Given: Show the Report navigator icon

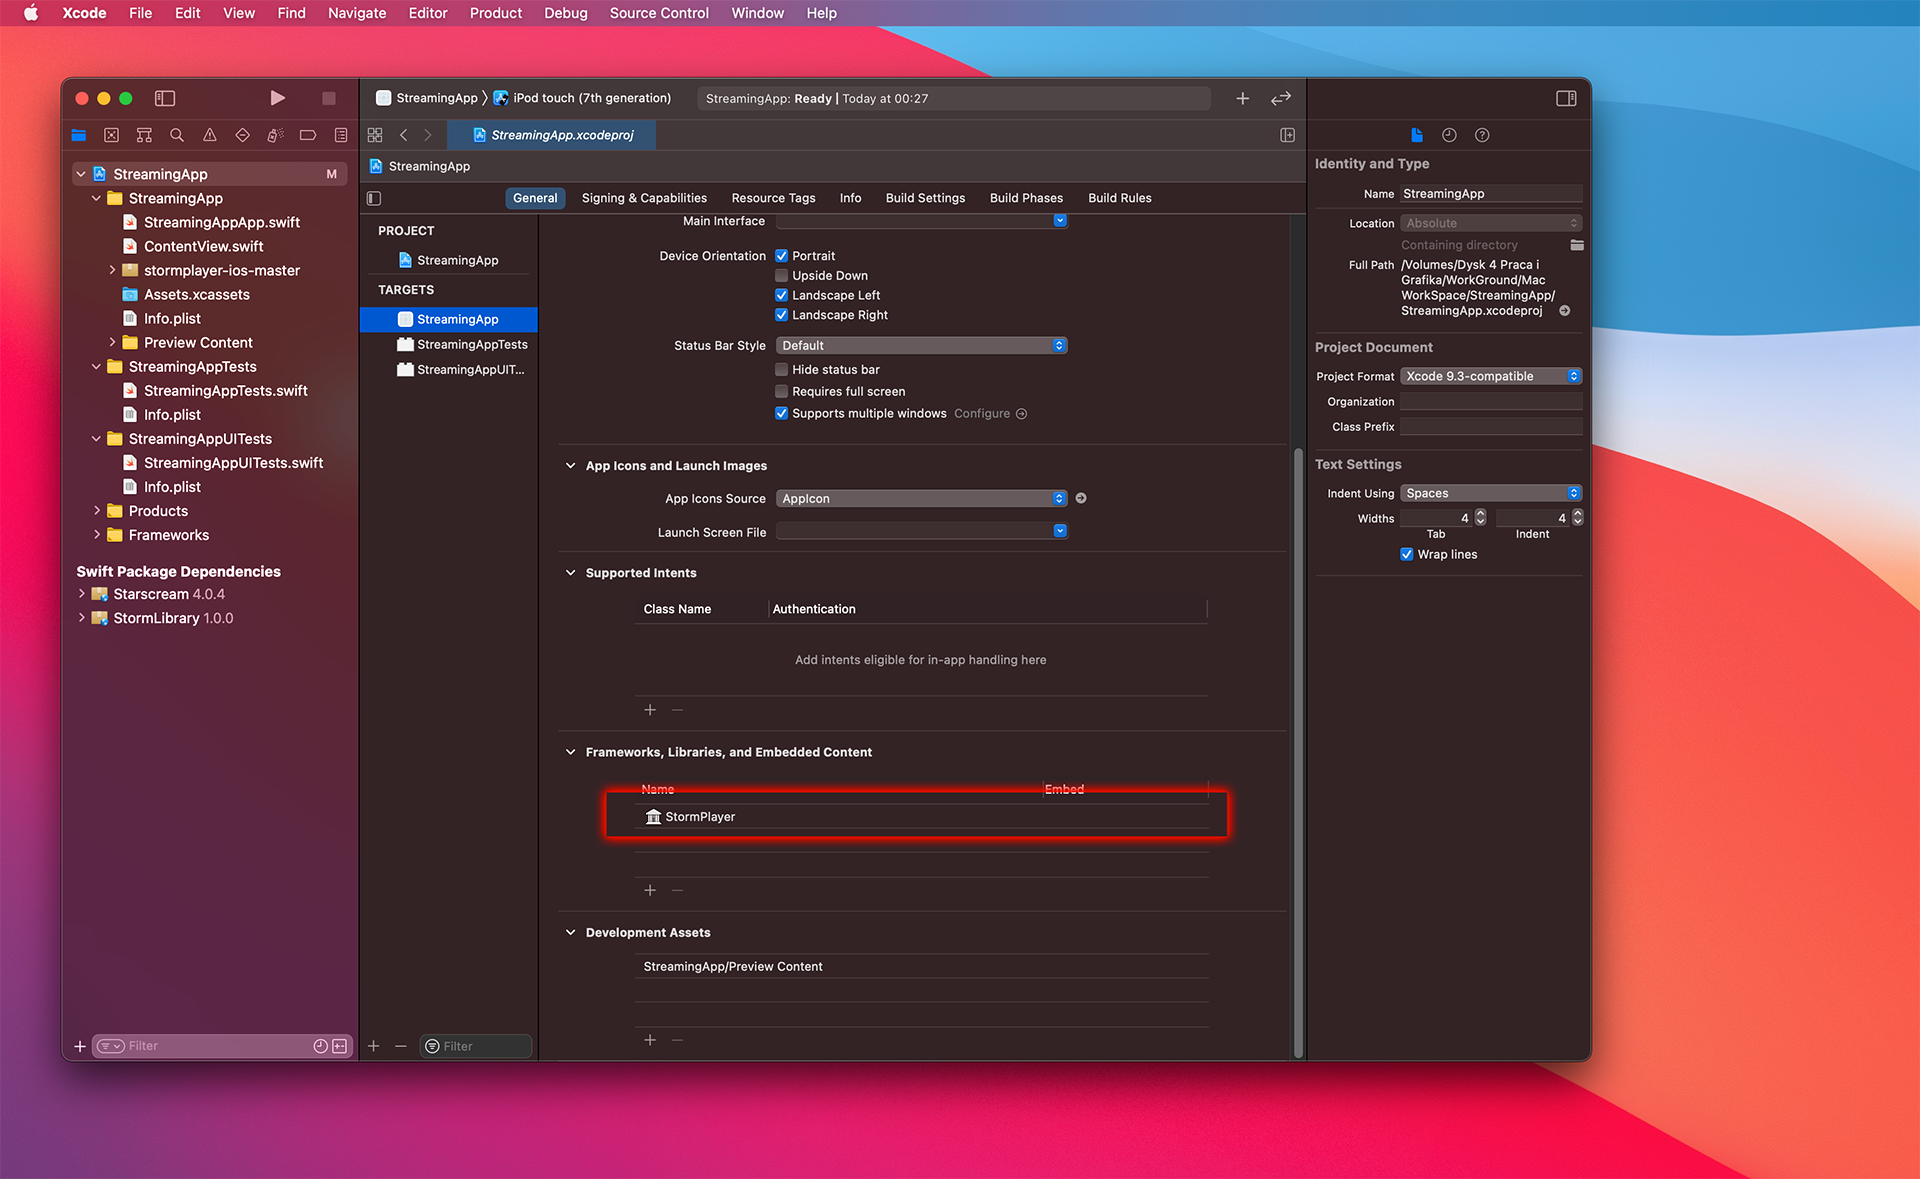Looking at the screenshot, I should 341,135.
